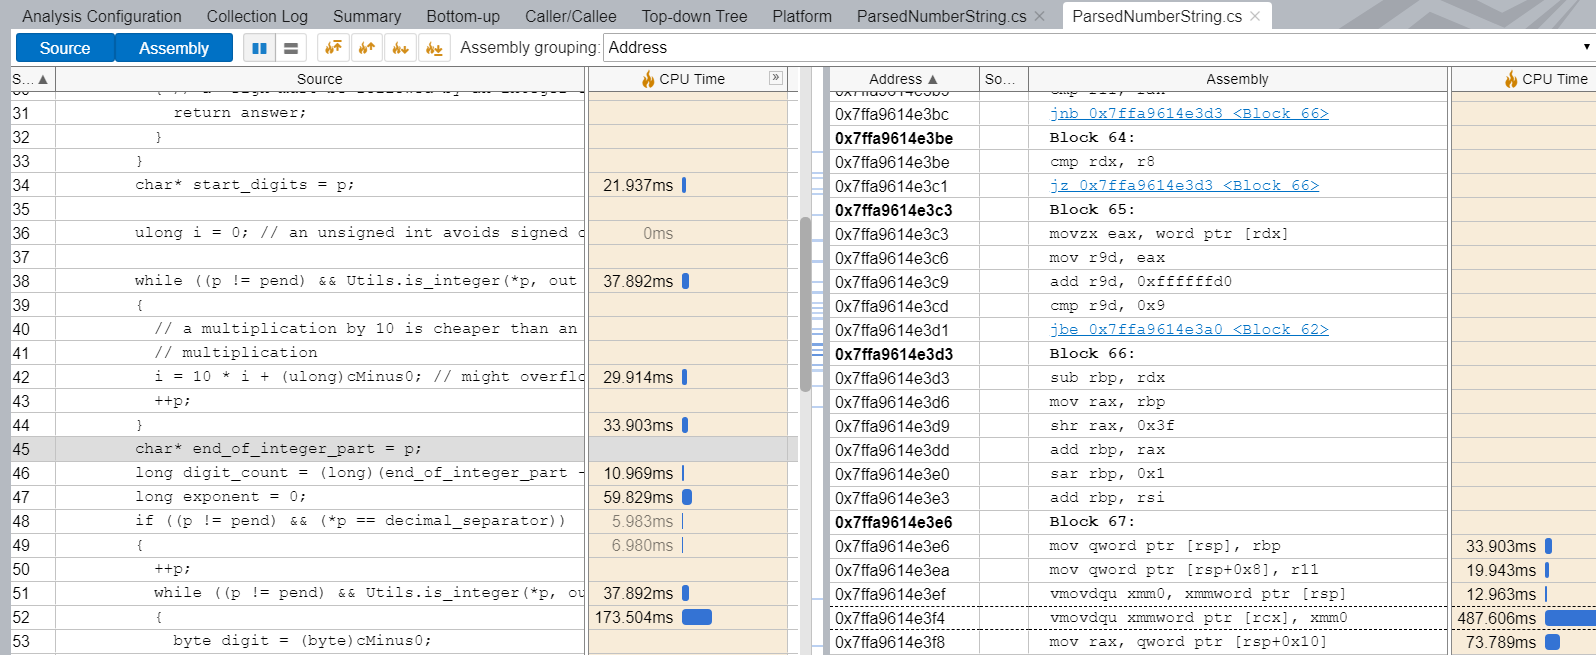Go to the next hotspot

pos(401,48)
